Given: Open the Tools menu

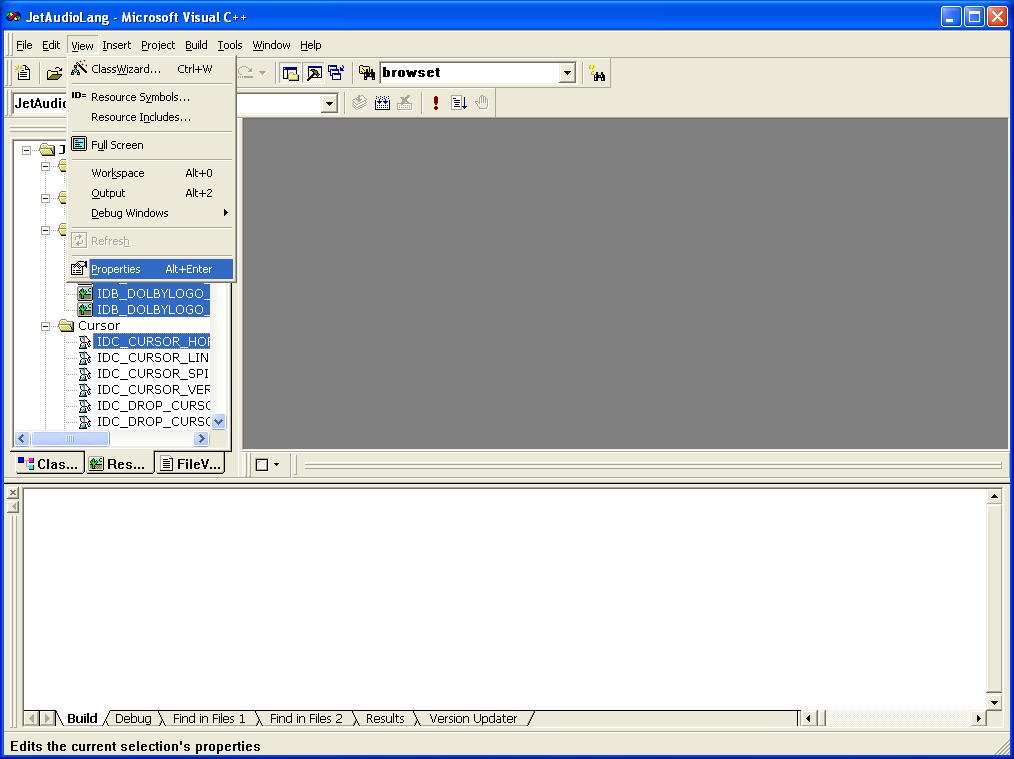Looking at the screenshot, I should coord(230,45).
